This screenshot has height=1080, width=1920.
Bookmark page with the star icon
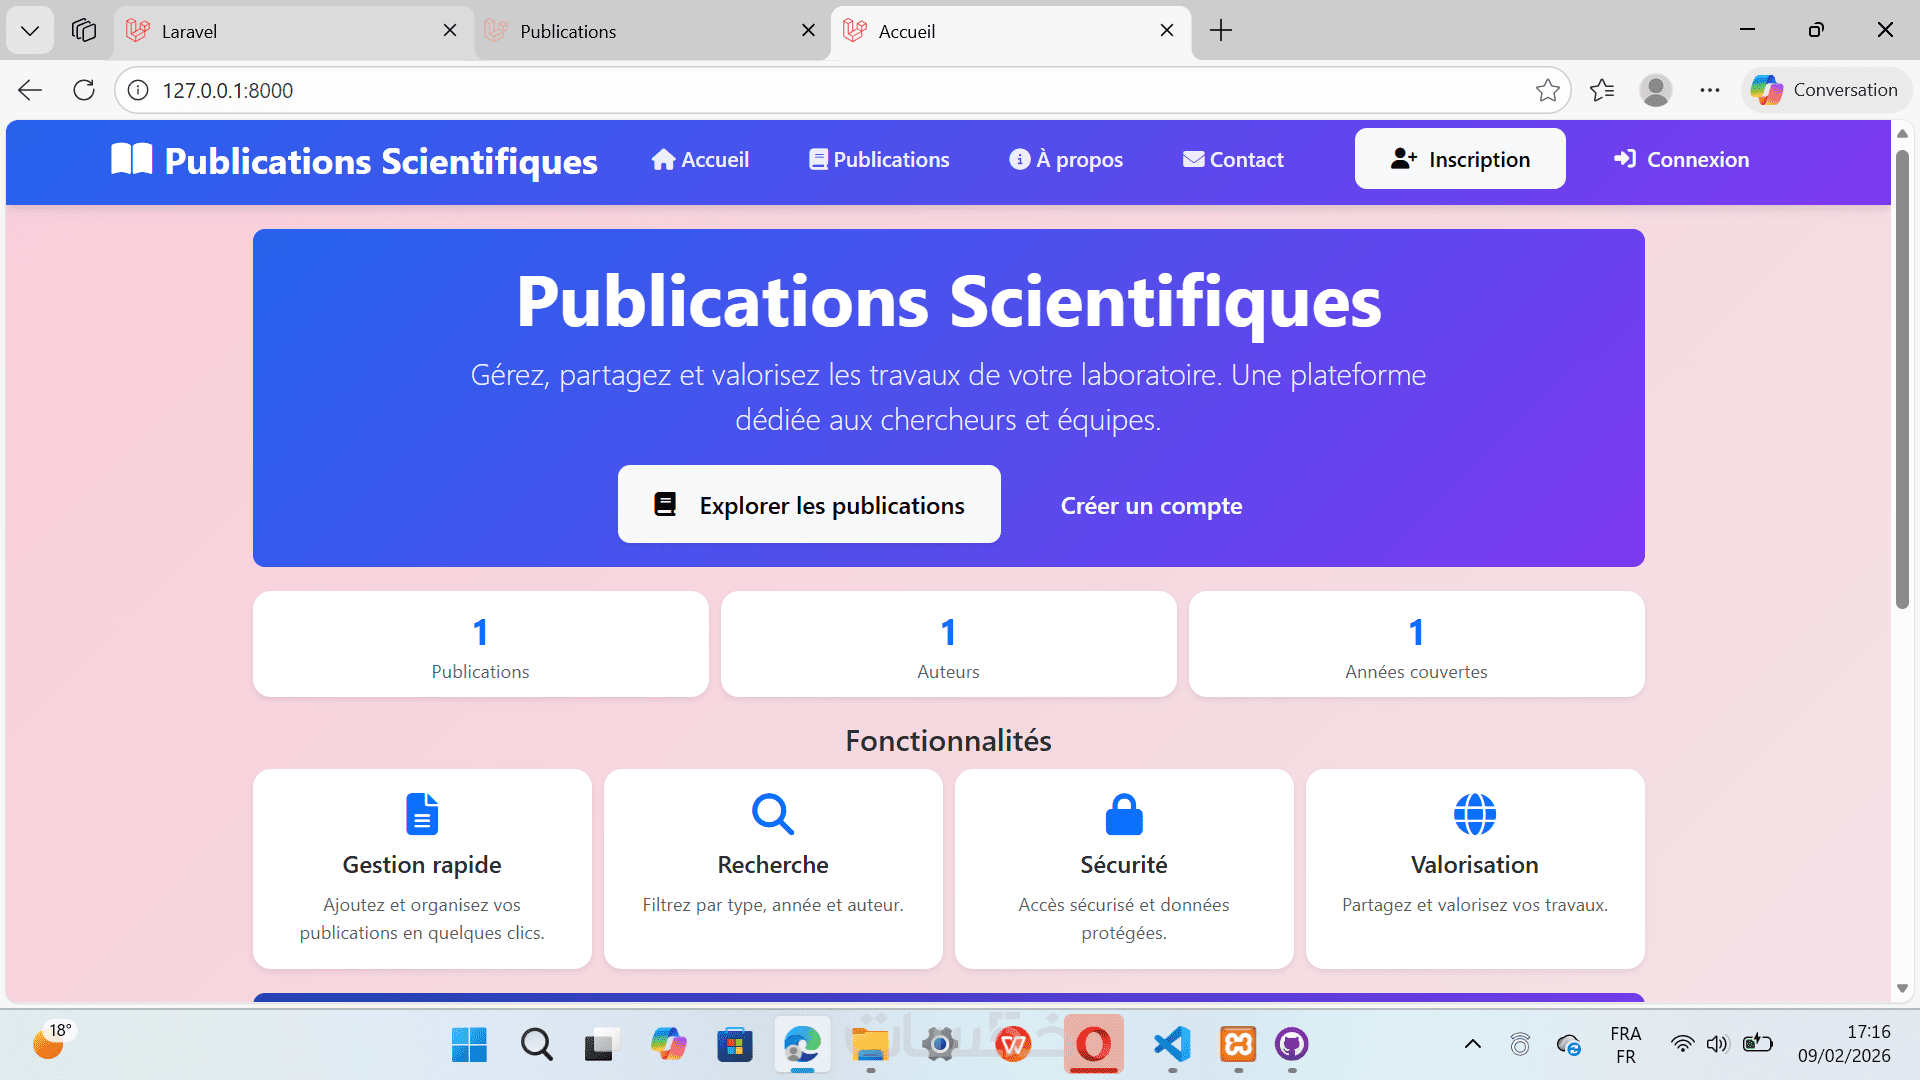coord(1547,90)
